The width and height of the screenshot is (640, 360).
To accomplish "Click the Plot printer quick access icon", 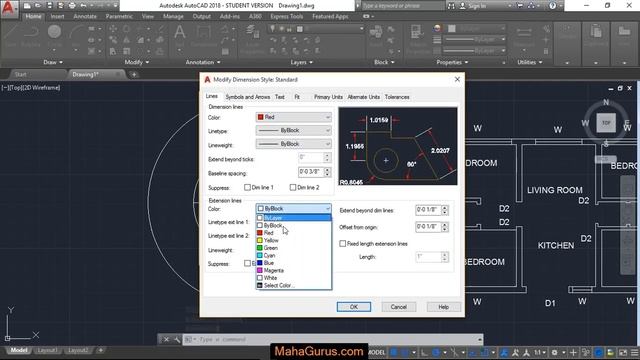I will tap(72, 6).
